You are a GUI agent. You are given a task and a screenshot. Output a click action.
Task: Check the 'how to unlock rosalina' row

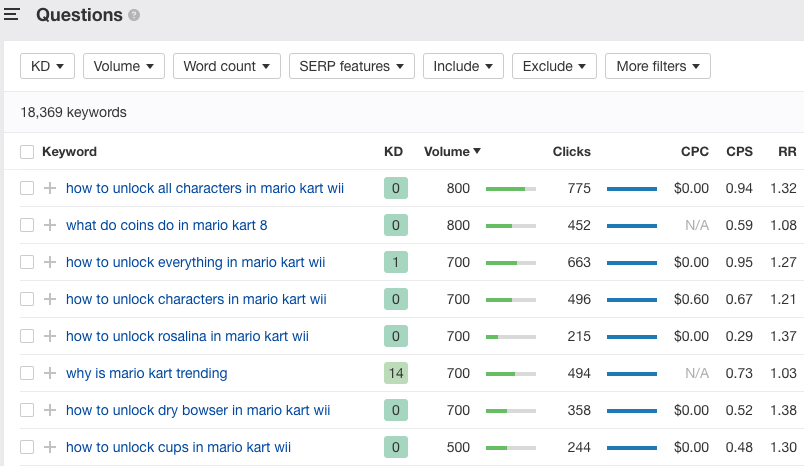tap(27, 336)
